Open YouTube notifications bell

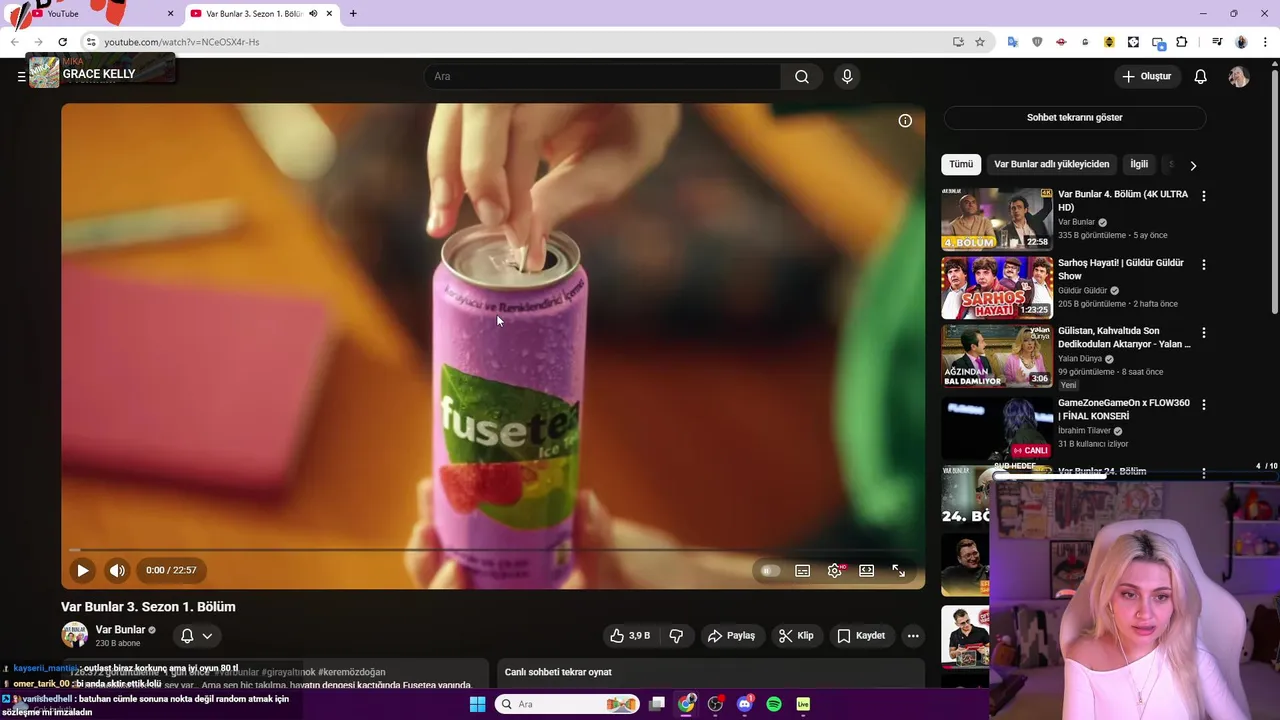[1201, 77]
